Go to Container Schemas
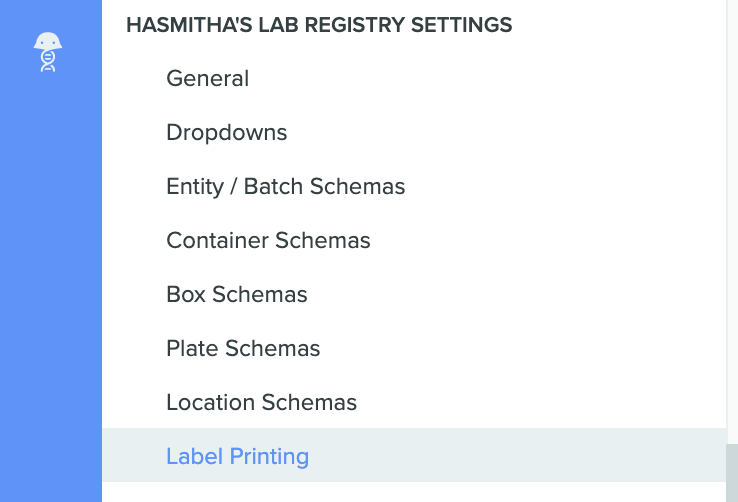 (268, 240)
